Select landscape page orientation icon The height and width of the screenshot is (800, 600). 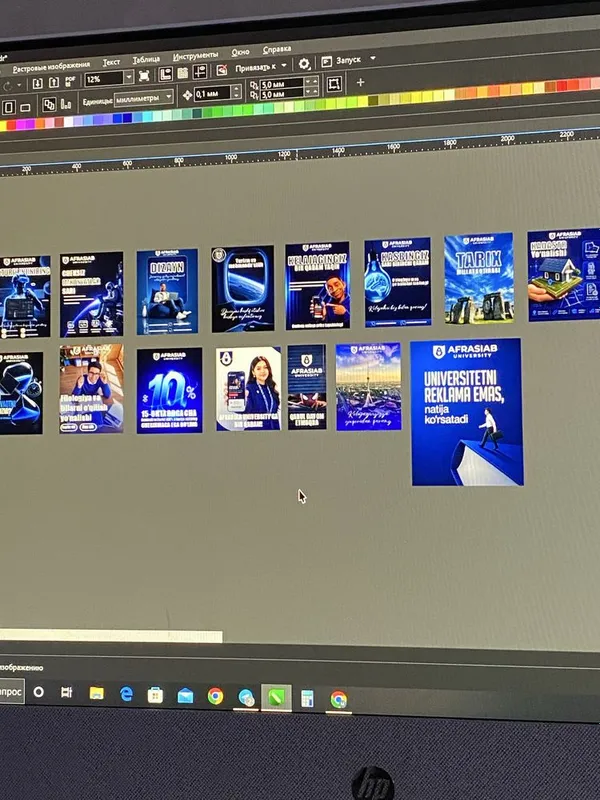click(25, 108)
